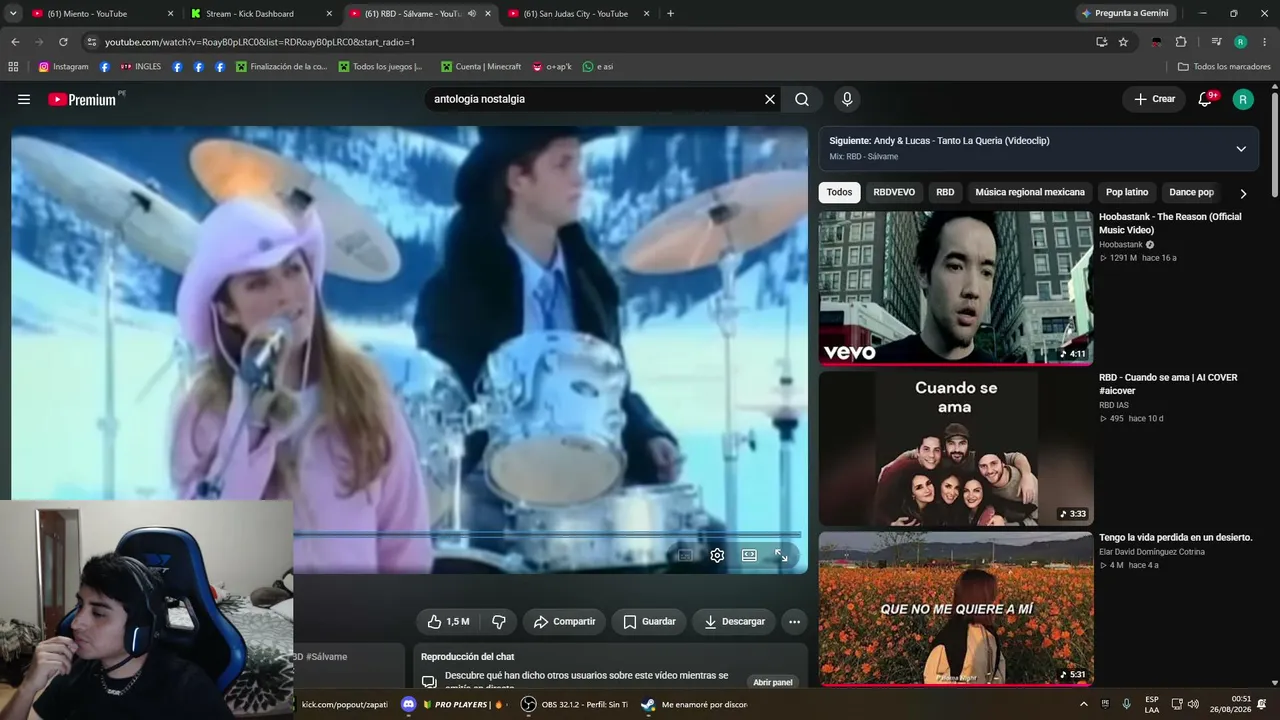Screen dimensions: 1280x720
Task: Seek on the video progress bar
Action: tap(547, 535)
